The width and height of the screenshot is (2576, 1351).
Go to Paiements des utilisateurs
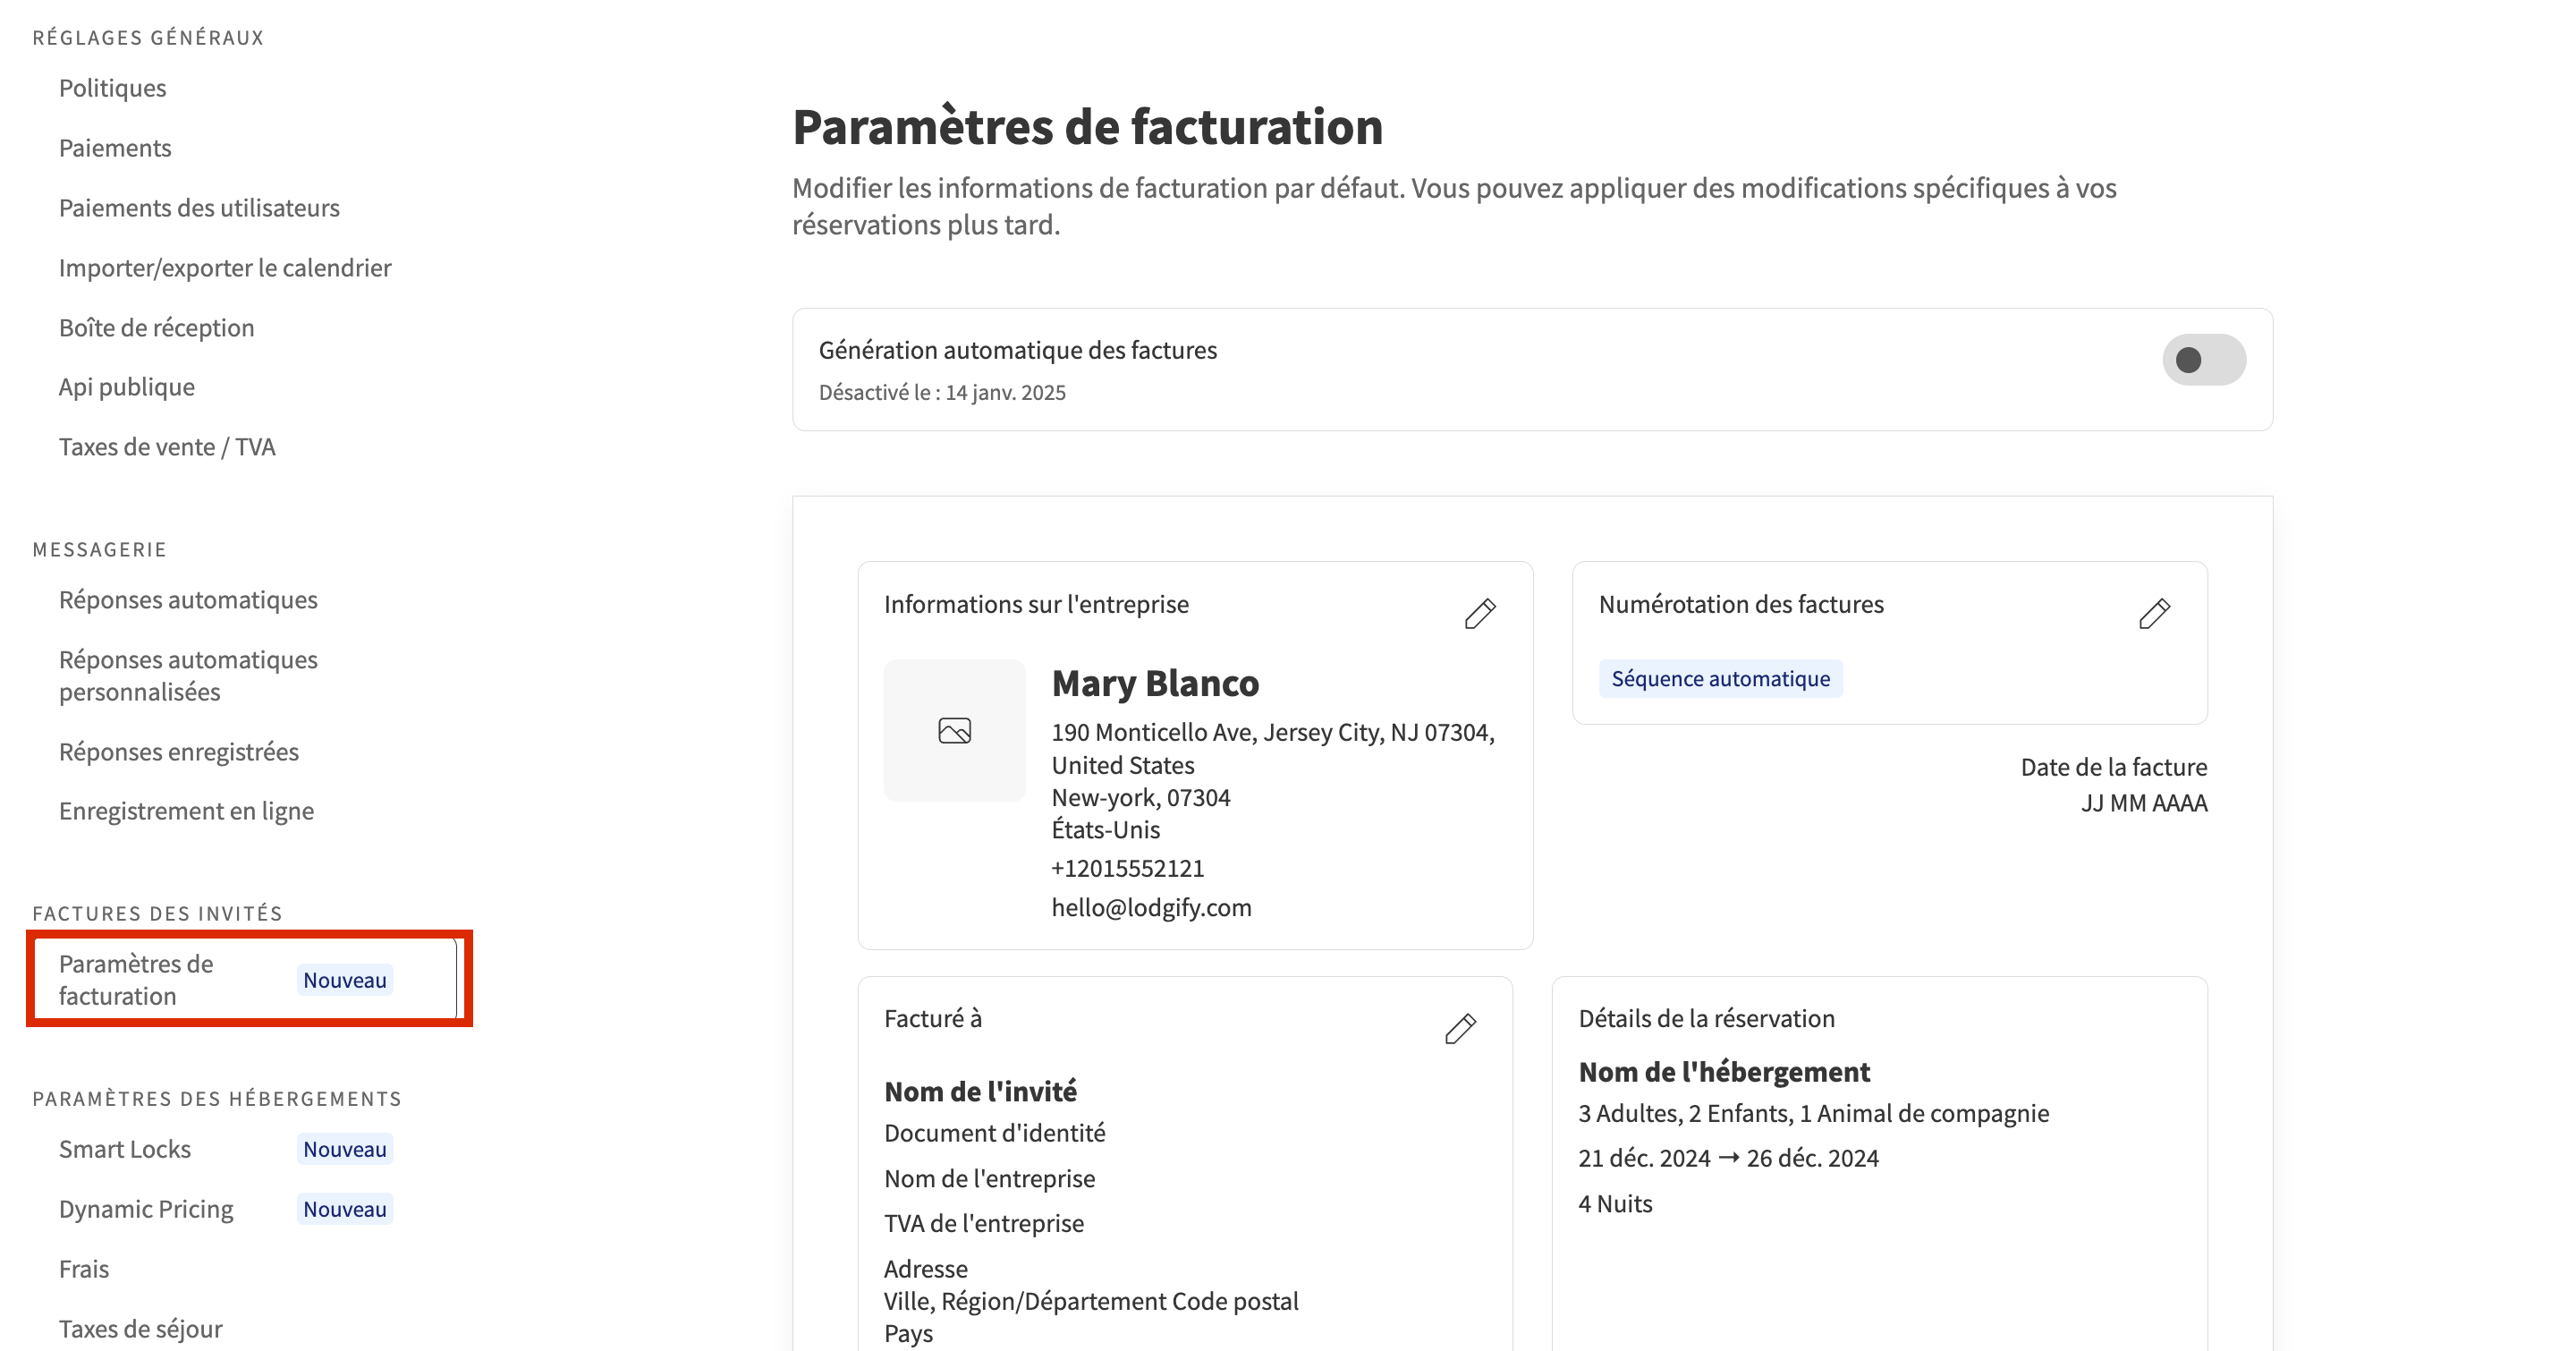[x=199, y=208]
